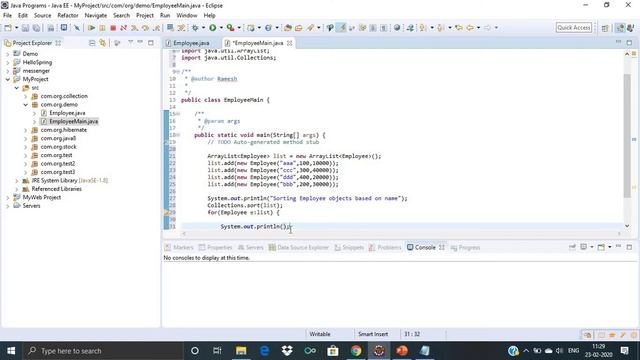
Task: Click the Disconnect debug icon
Action: point(124,28)
